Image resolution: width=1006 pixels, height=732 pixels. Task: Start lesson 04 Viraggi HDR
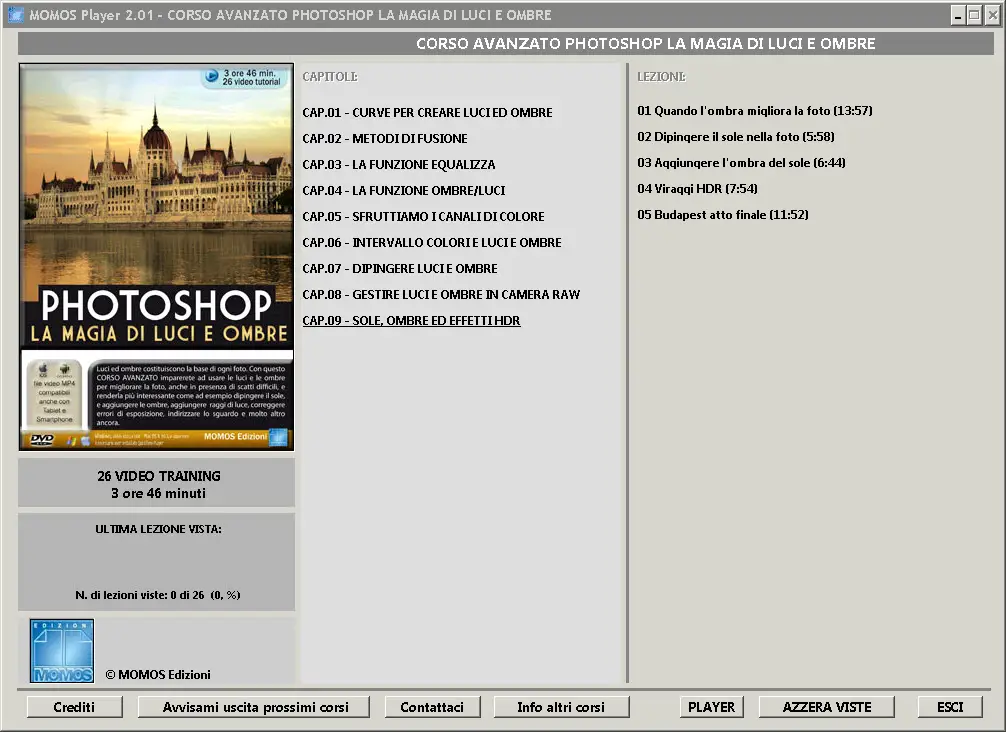point(697,189)
